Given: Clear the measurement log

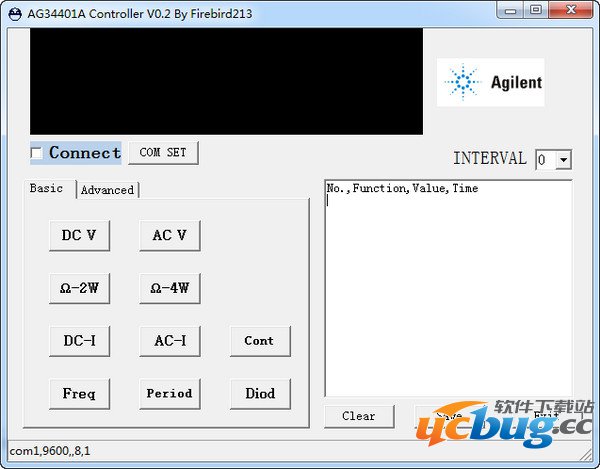Looking at the screenshot, I should 359,416.
